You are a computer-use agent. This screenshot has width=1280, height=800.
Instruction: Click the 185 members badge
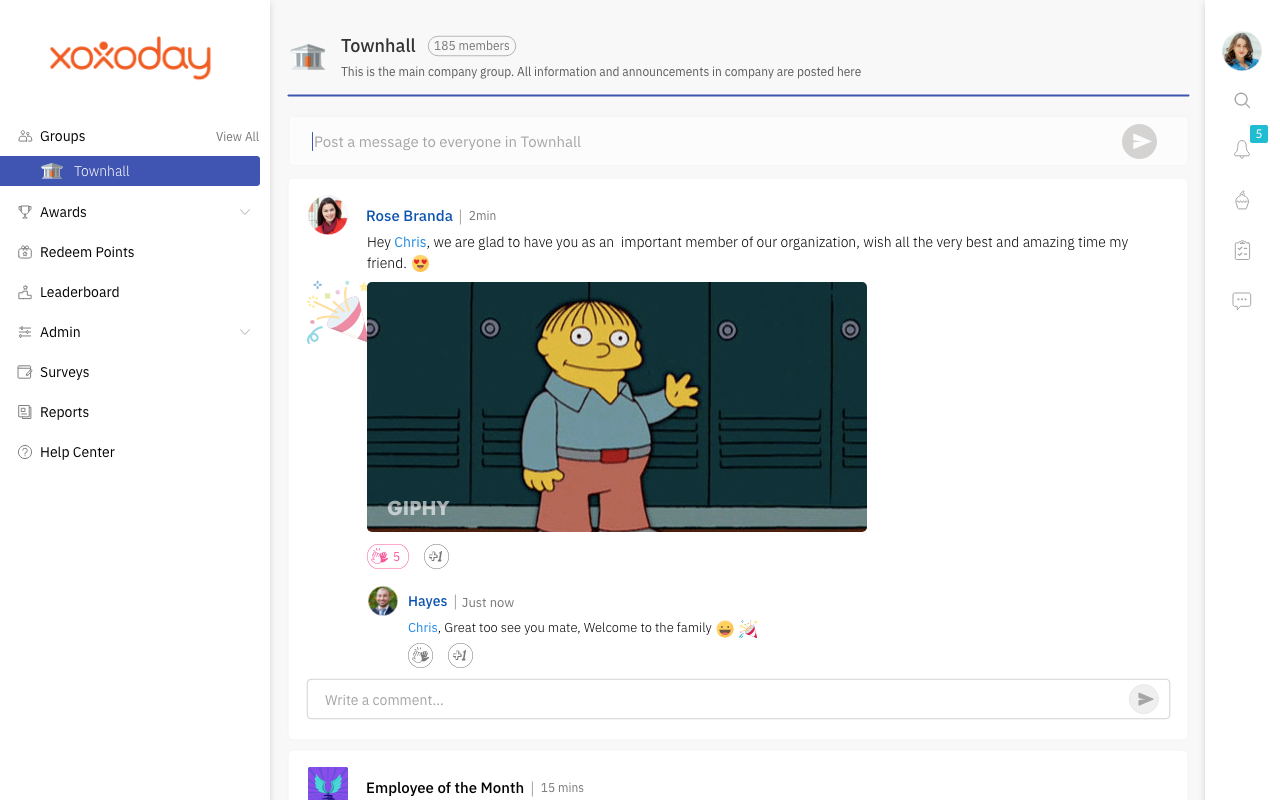(x=472, y=46)
